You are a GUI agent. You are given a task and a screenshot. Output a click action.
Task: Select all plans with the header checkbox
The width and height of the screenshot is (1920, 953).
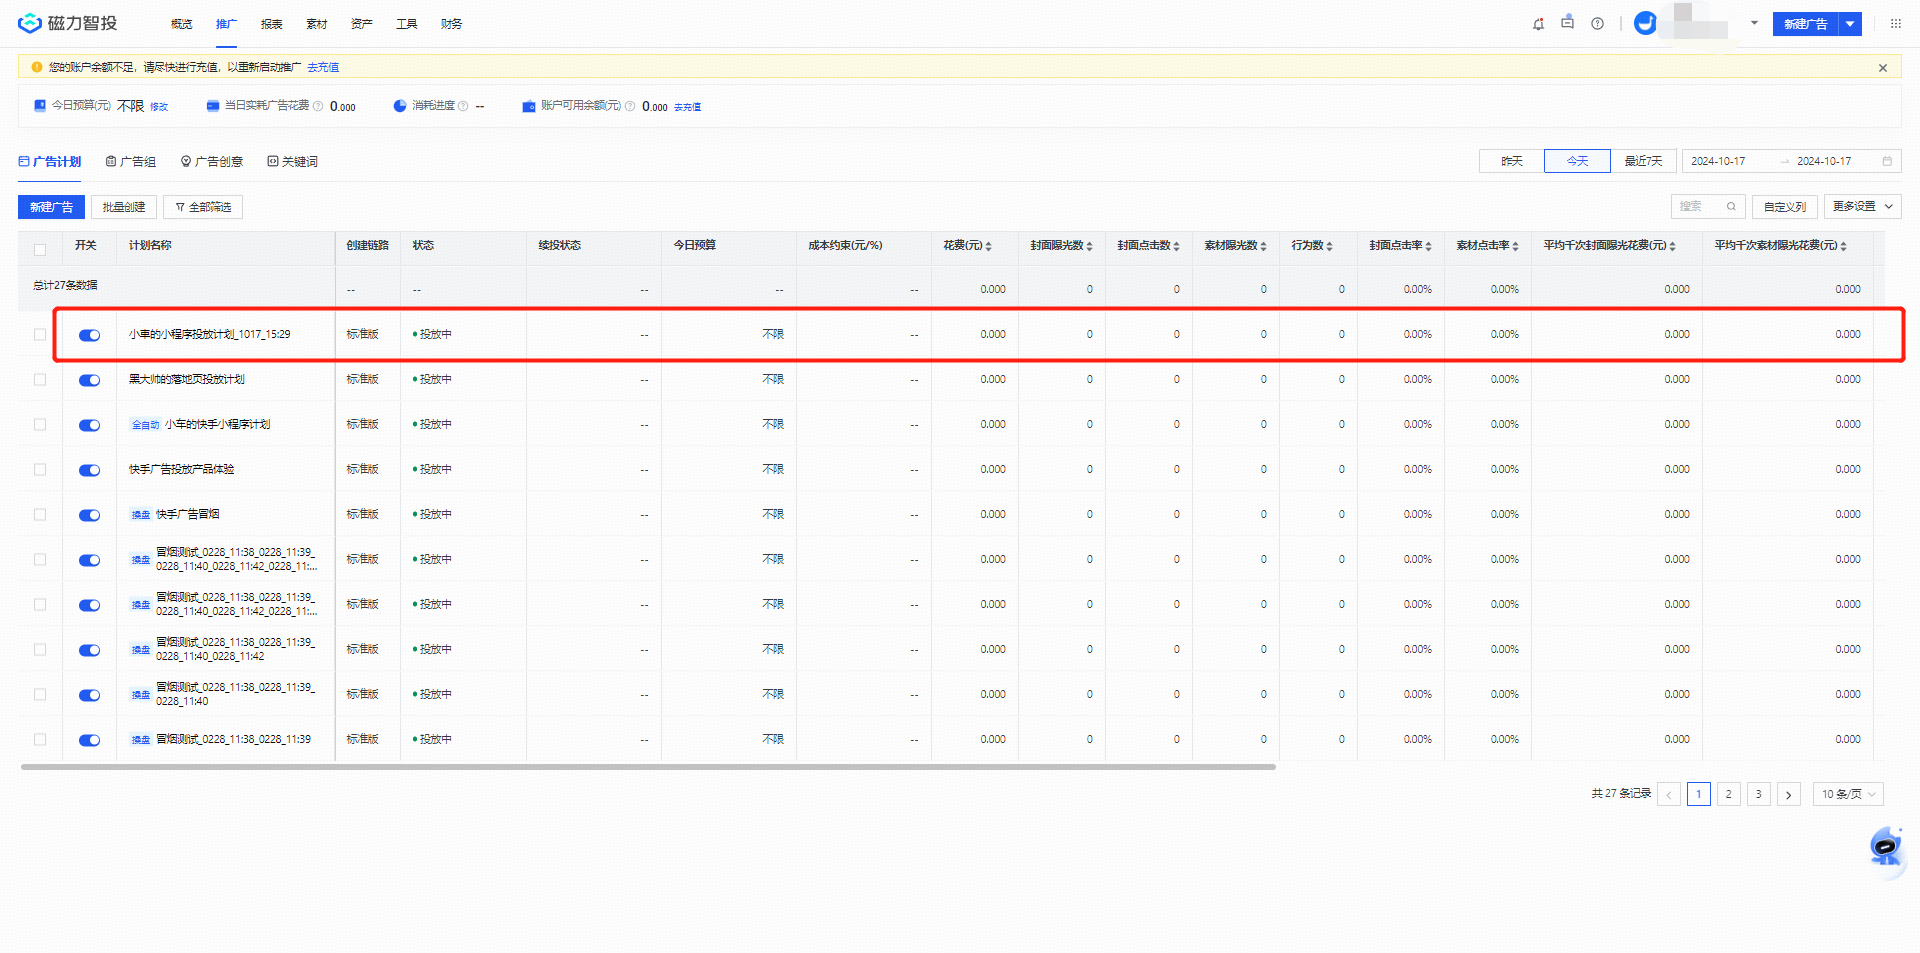click(x=40, y=250)
